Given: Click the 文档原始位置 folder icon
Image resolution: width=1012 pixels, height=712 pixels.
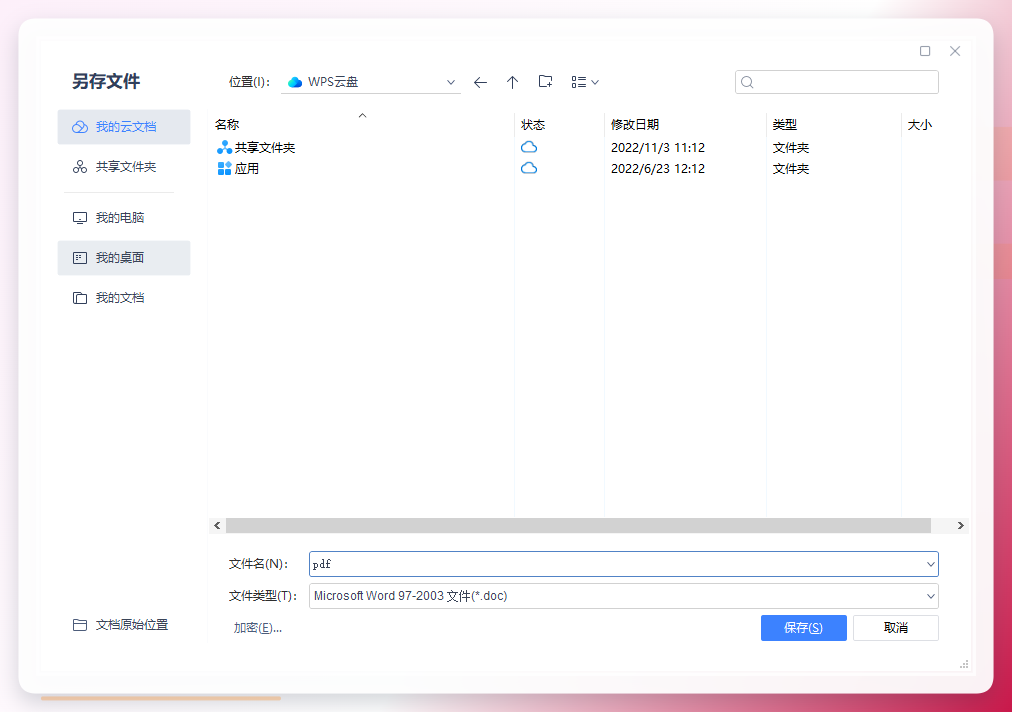Looking at the screenshot, I should tap(80, 625).
